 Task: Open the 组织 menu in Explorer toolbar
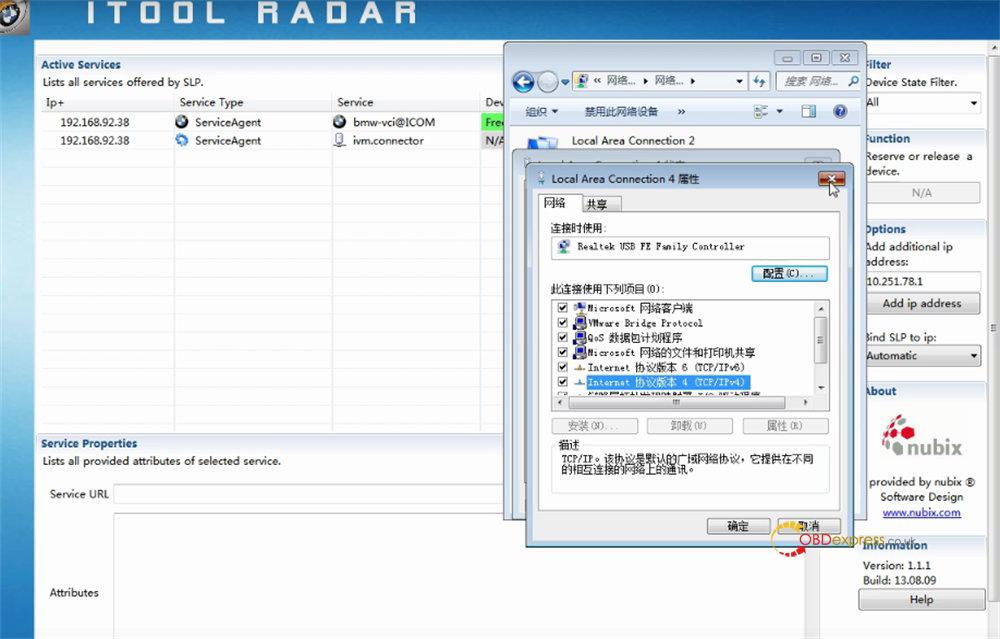pos(541,112)
